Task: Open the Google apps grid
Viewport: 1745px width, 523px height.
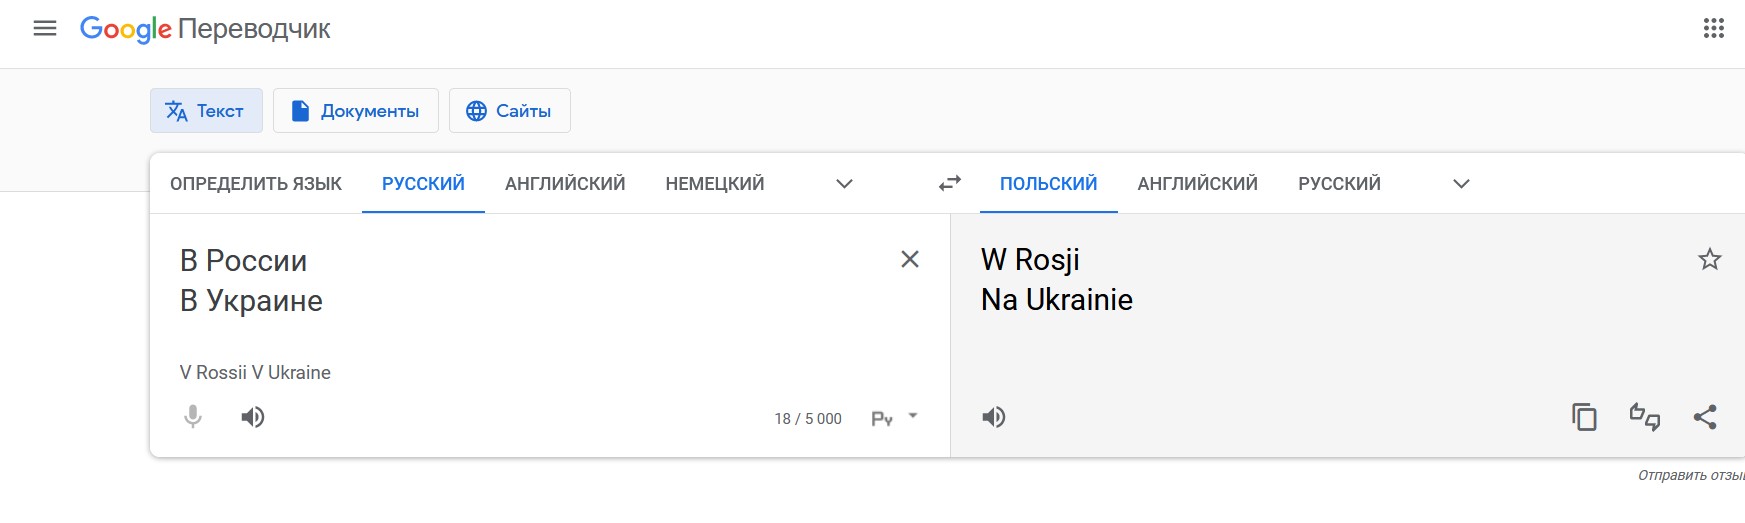Action: 1713,28
